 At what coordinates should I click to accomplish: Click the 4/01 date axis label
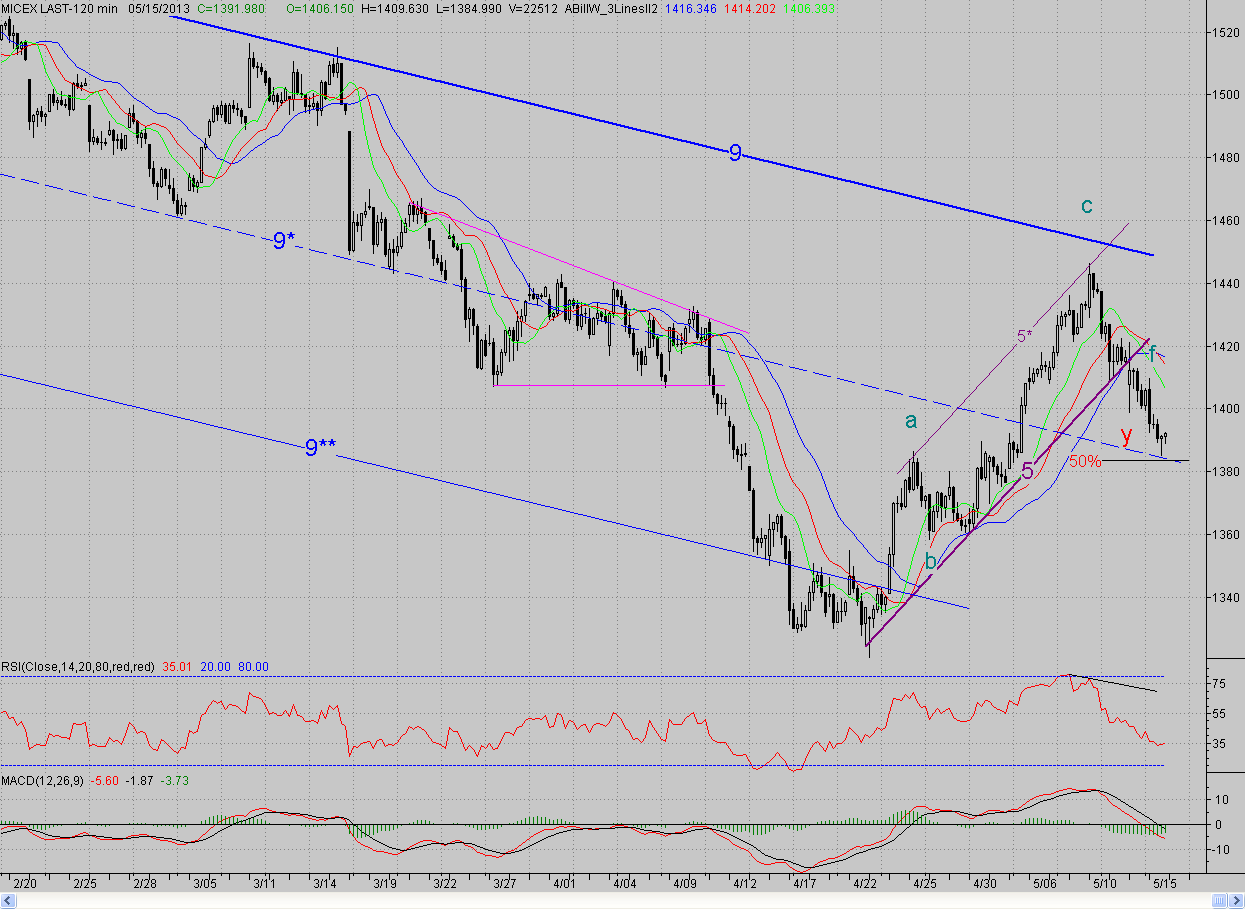(x=565, y=885)
